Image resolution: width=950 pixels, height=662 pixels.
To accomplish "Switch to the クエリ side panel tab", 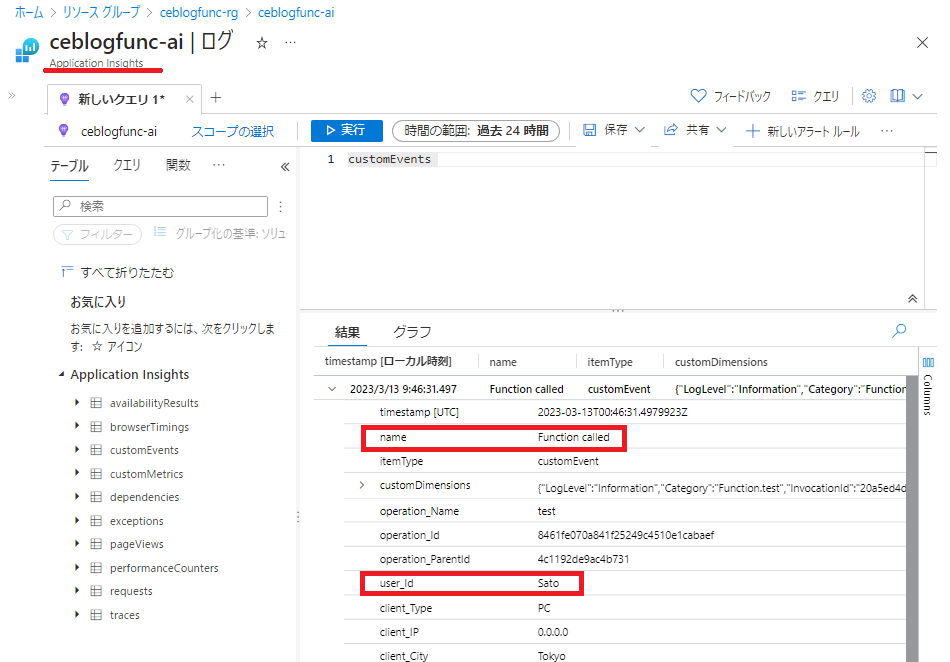I will pyautogui.click(x=127, y=165).
